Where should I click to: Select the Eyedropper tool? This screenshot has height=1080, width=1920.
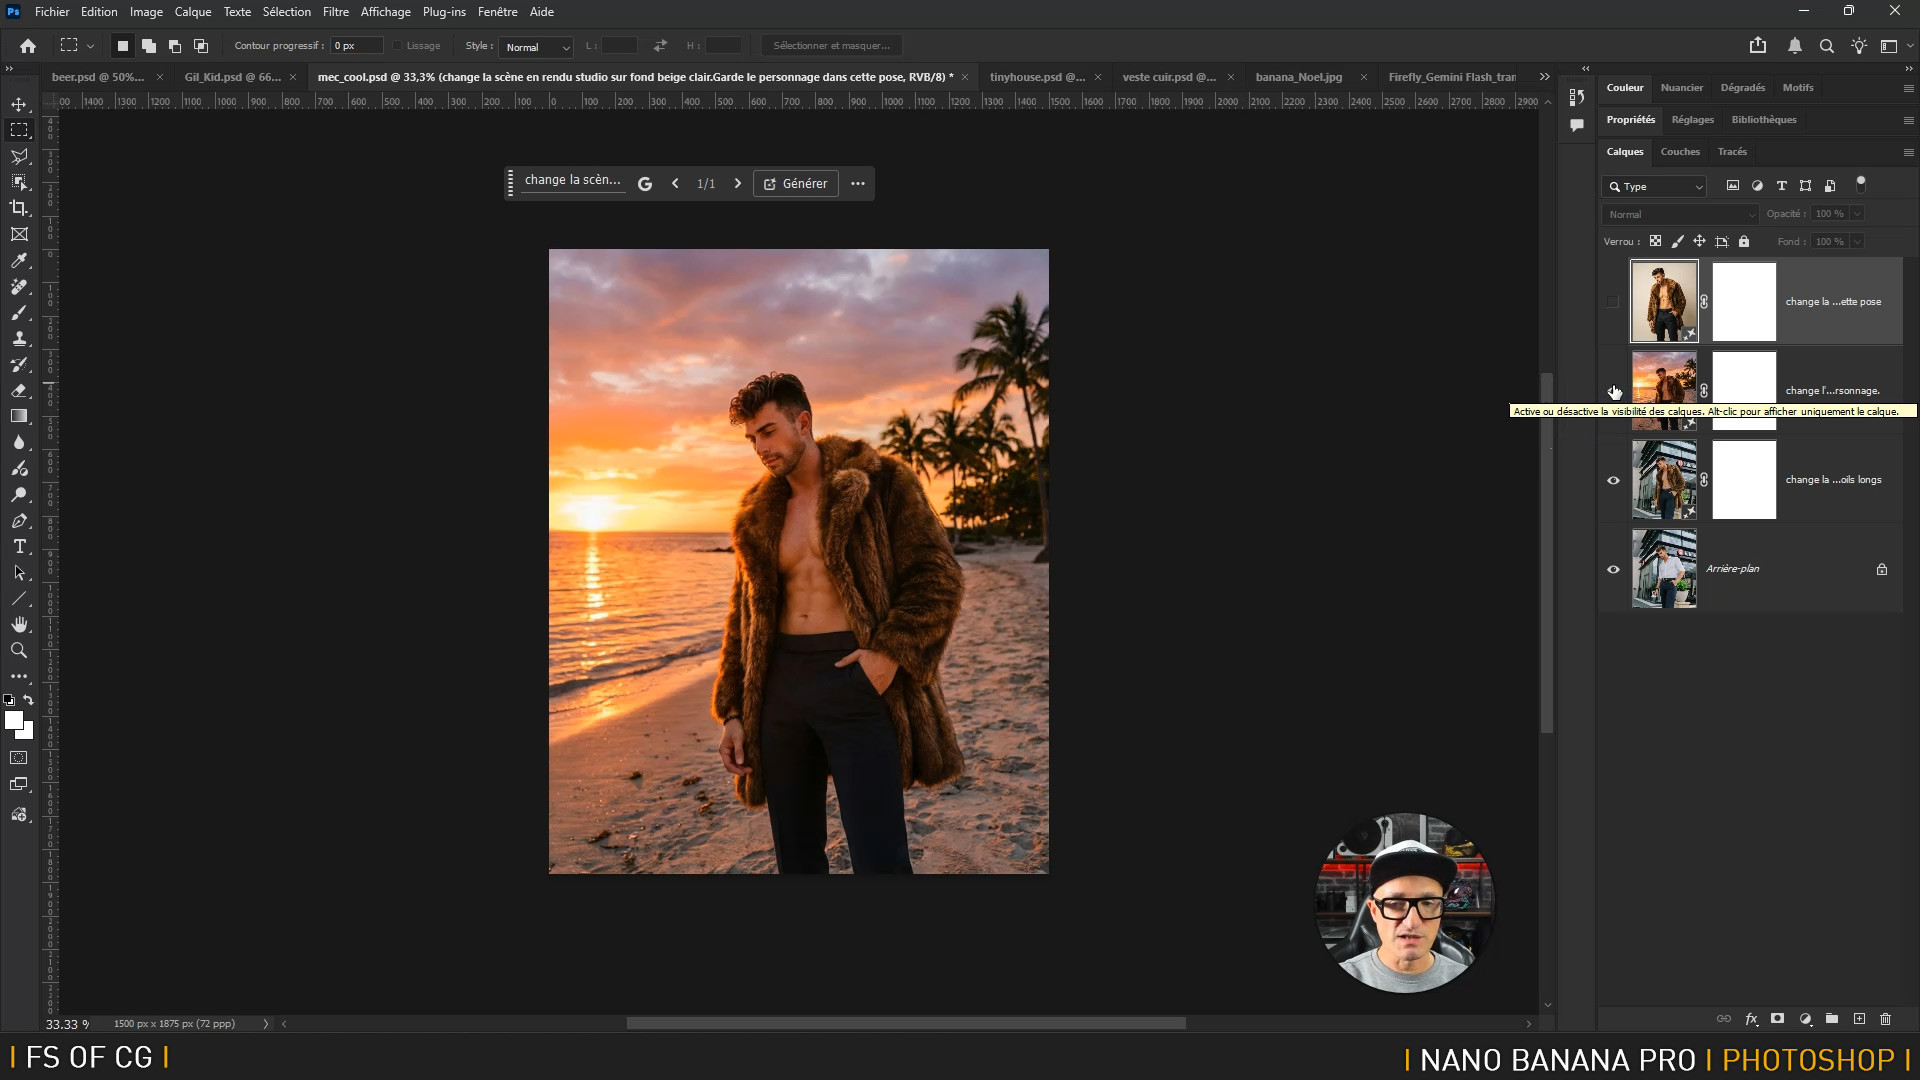click(19, 260)
